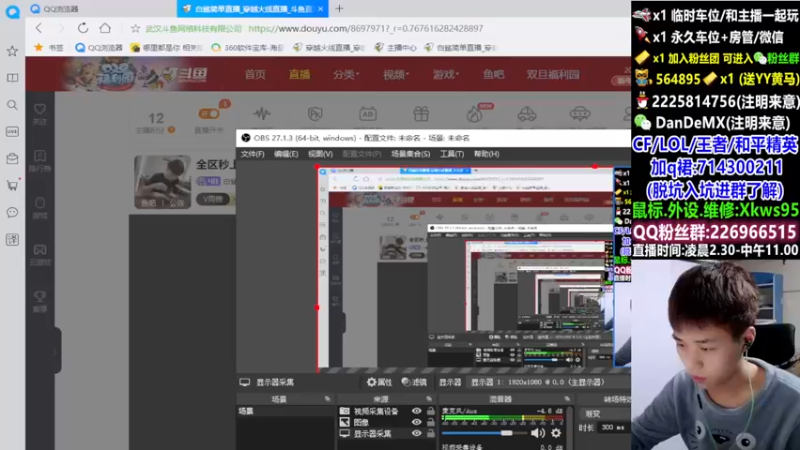Screen dimensions: 800x450
Task: Click the AD icon in streamer toolbar
Action: click(x=368, y=113)
